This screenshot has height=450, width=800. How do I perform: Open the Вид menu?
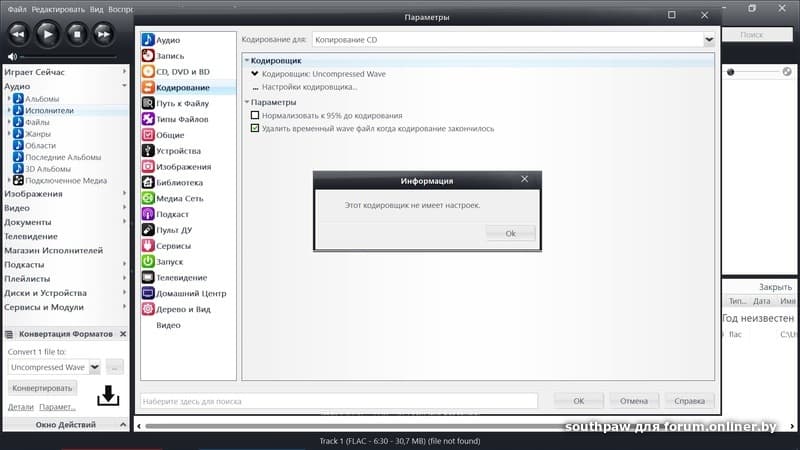pyautogui.click(x=96, y=9)
